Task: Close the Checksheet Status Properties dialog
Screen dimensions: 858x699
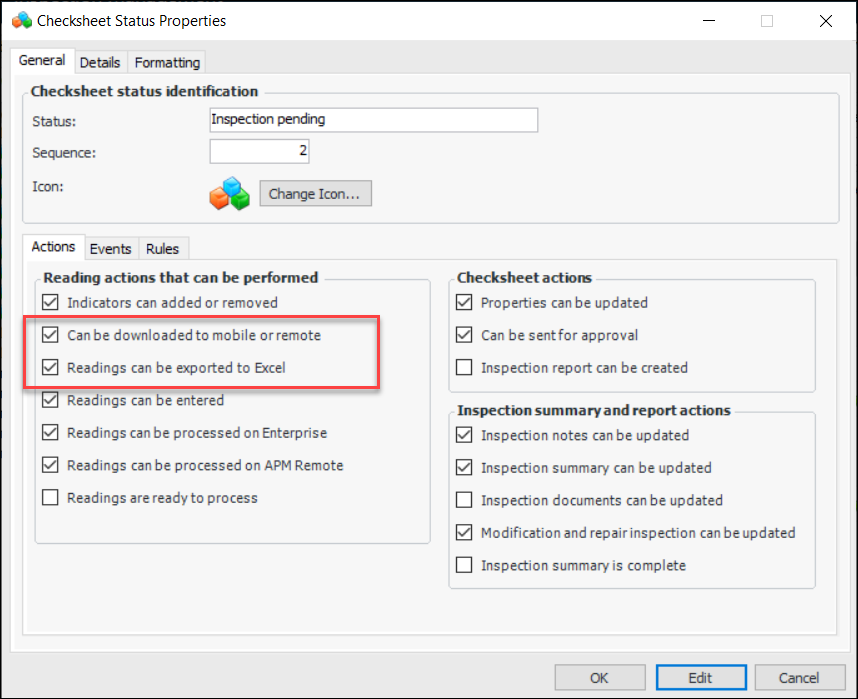Action: pyautogui.click(x=825, y=20)
